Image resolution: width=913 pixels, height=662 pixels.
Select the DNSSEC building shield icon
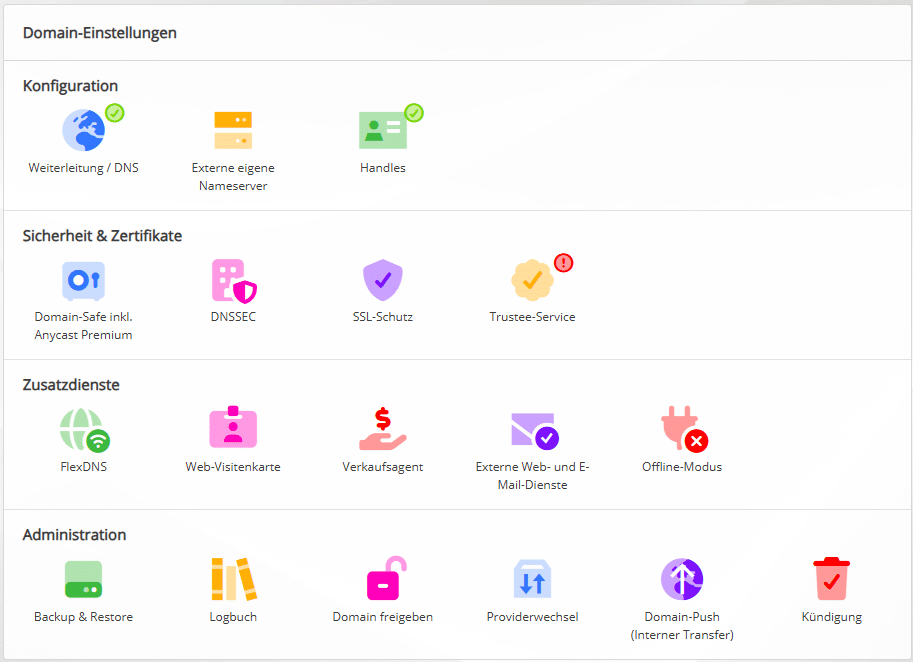click(x=233, y=281)
